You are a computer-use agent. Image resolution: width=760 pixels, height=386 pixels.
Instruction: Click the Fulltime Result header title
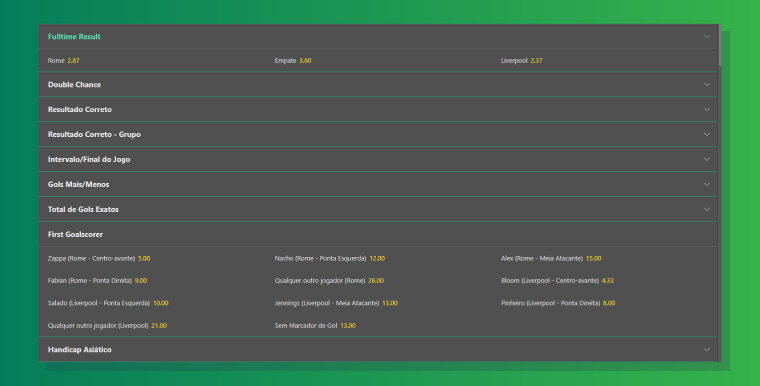click(x=74, y=36)
